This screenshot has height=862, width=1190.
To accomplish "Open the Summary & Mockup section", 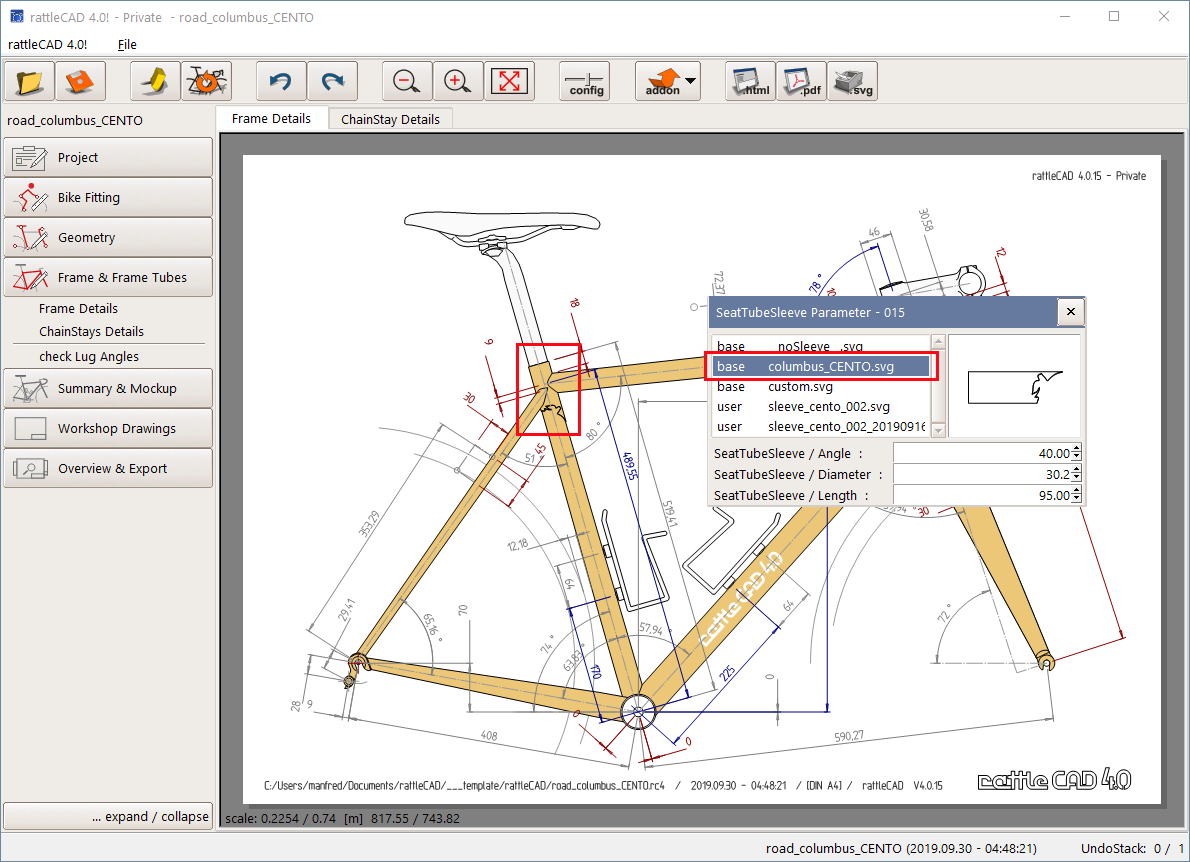I will click(108, 389).
